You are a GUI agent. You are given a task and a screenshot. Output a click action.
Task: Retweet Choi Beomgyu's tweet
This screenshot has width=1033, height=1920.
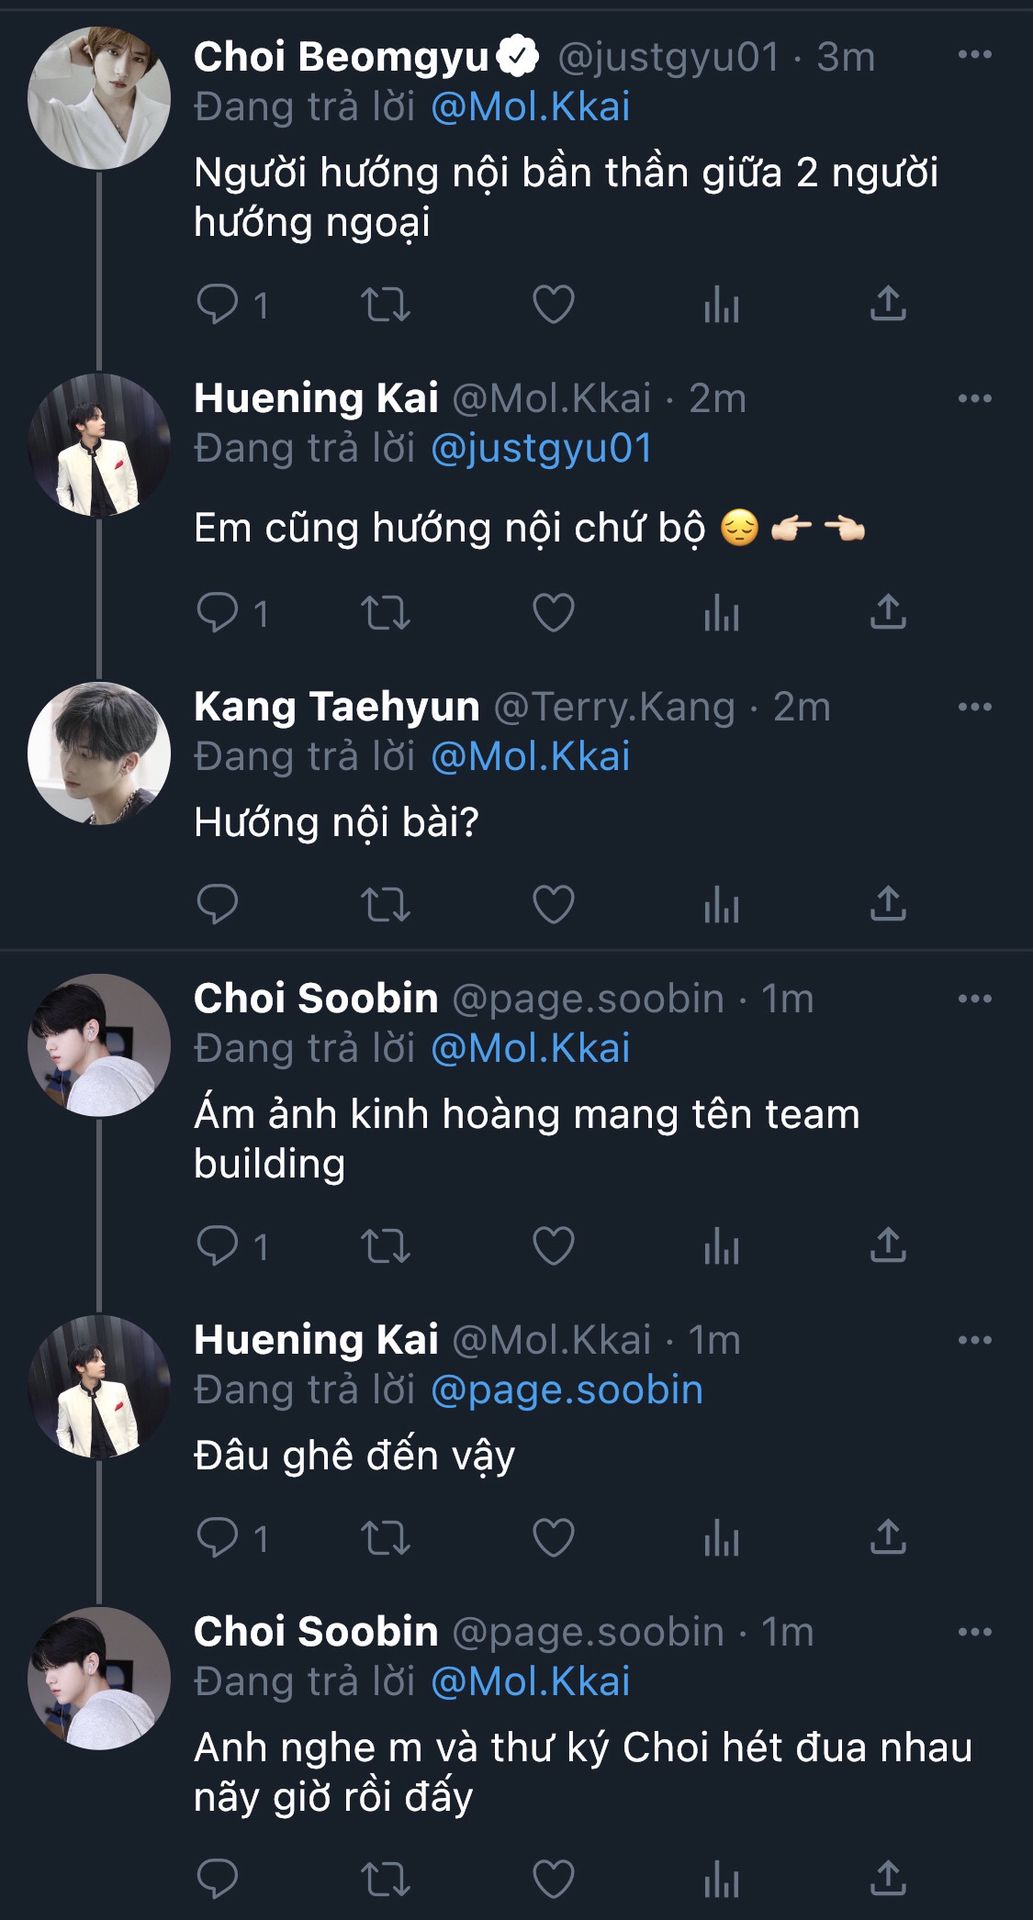coord(385,304)
